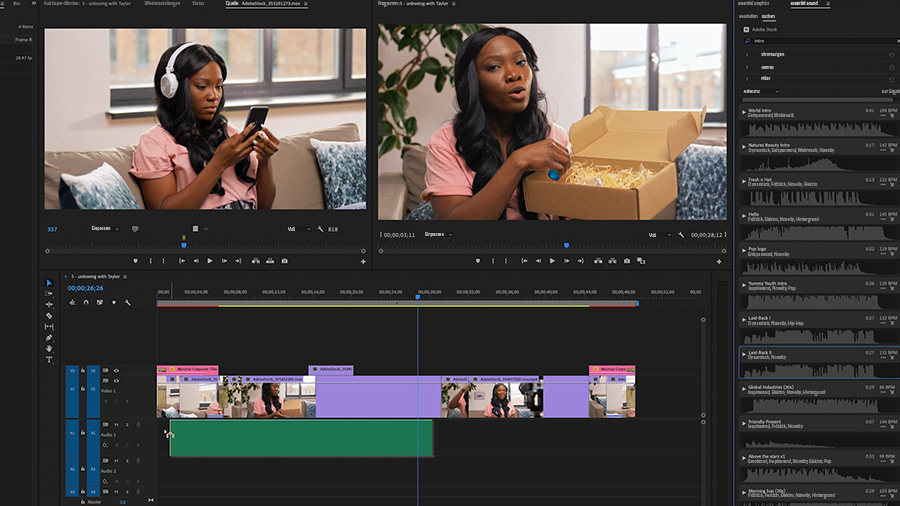Export frame from Source monitor camera icon
The height and width of the screenshot is (506, 900).
point(284,261)
